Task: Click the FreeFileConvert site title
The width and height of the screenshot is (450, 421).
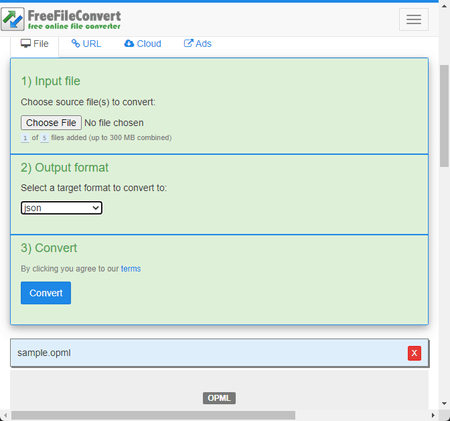Action: click(74, 15)
